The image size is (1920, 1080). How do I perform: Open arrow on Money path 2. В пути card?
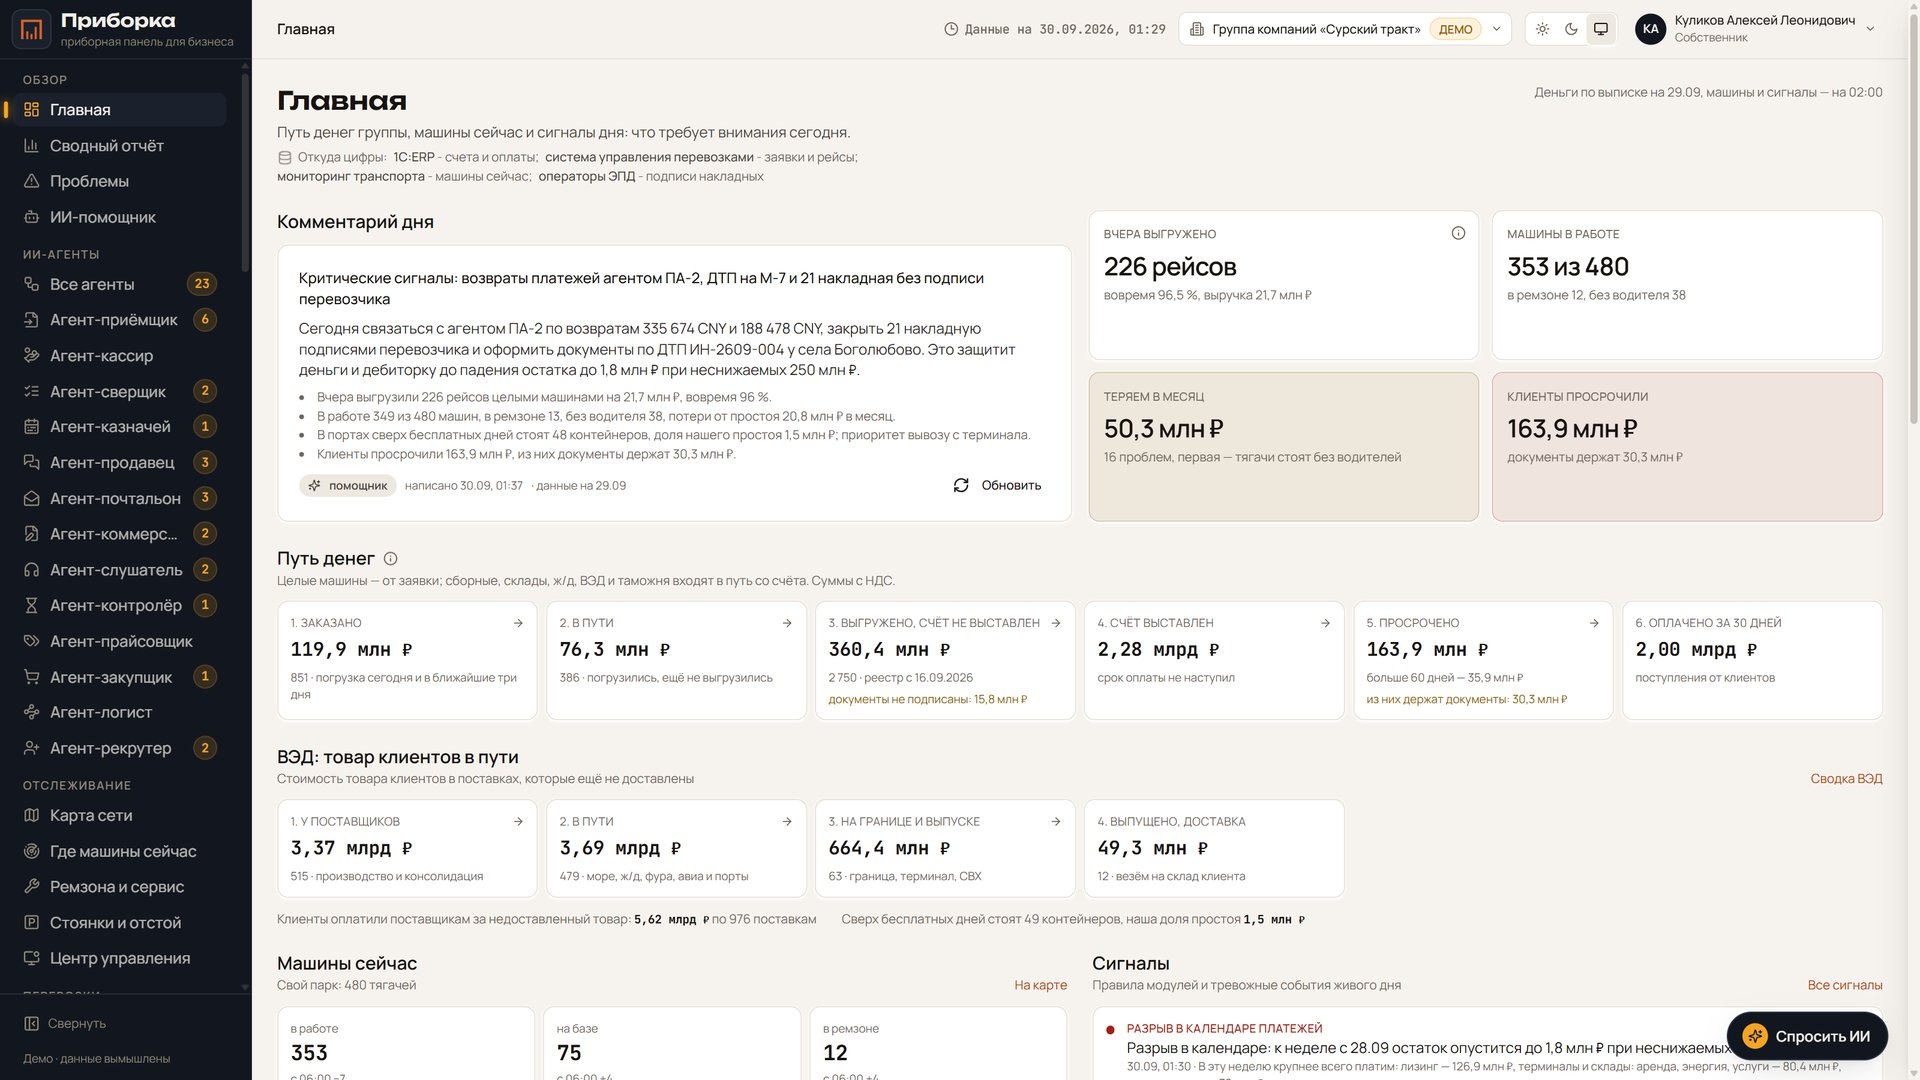click(787, 623)
